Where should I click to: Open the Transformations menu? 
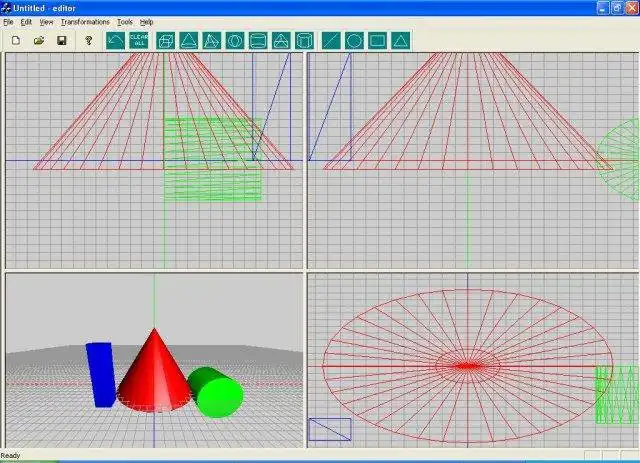[85, 22]
